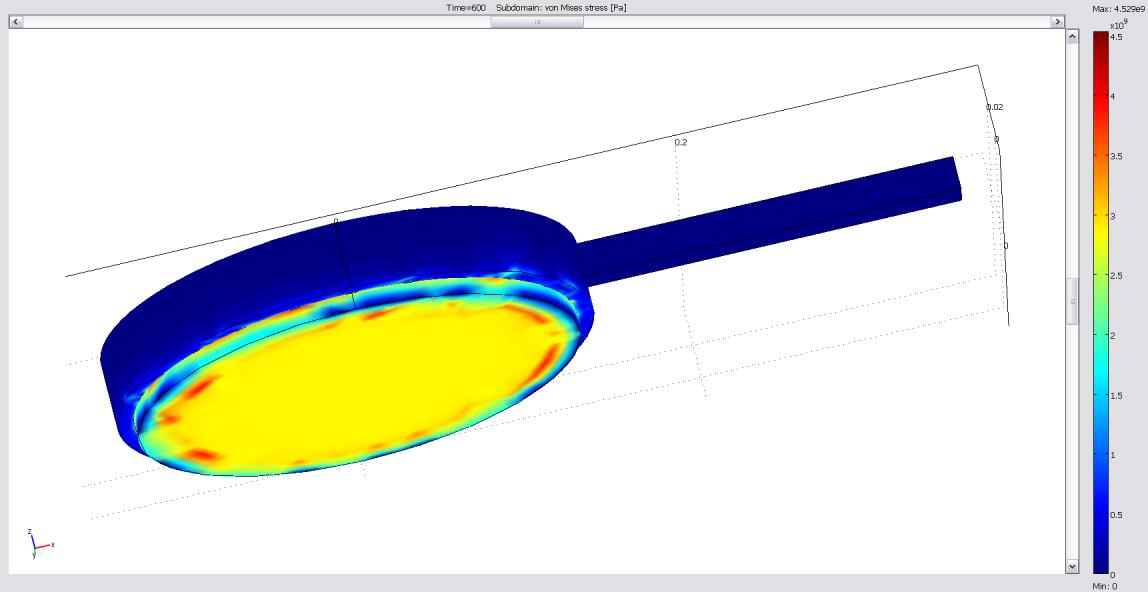The width and height of the screenshot is (1148, 592).
Task: Click the horizontal scrollbar left arrow
Action: [15, 22]
